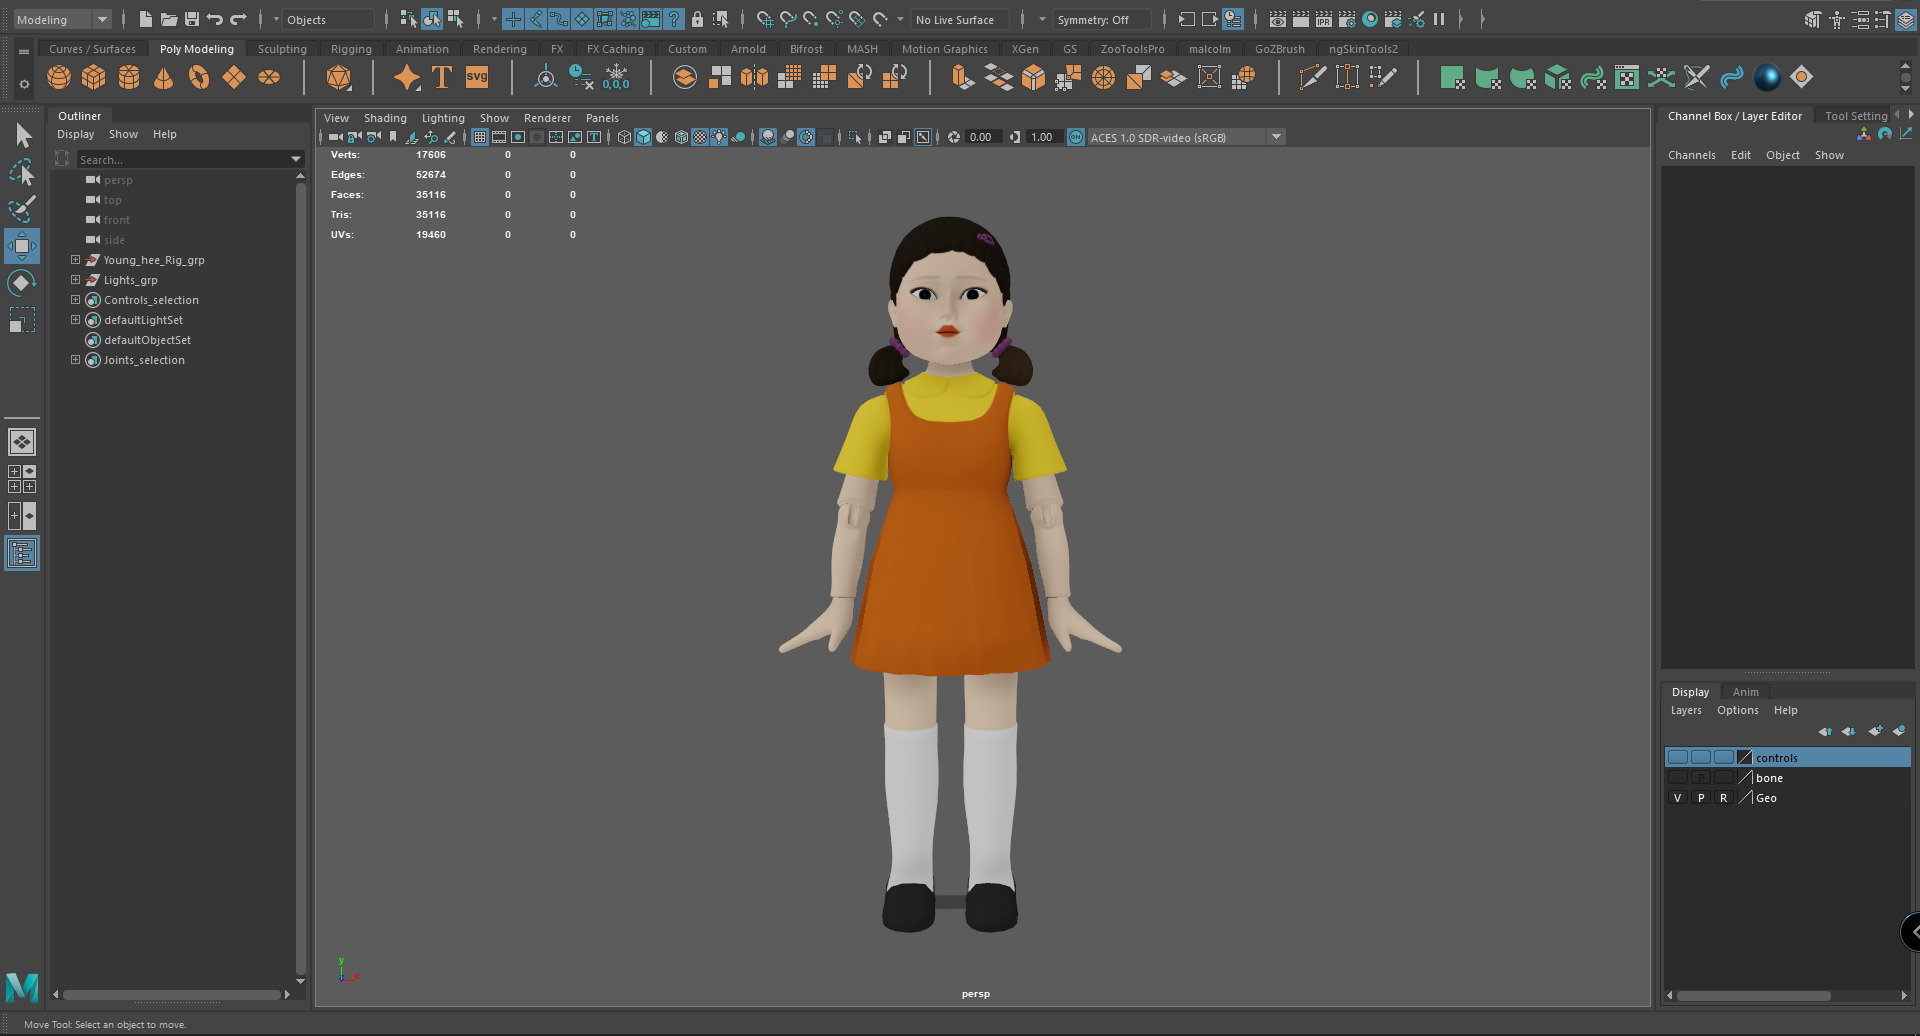Click the SVG import shelf icon

[477, 77]
